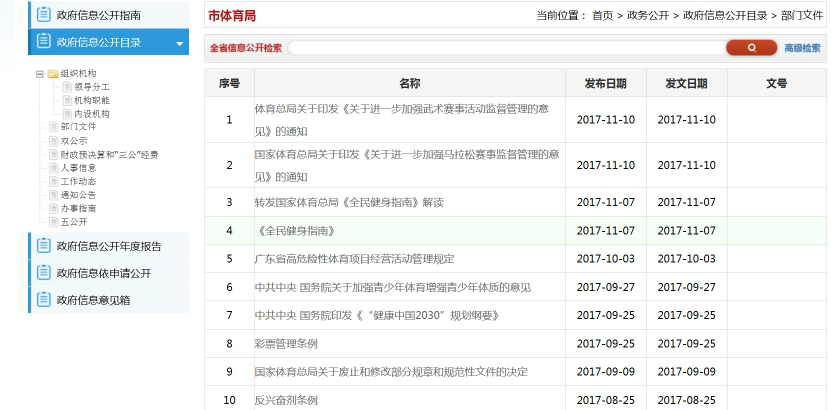Click the 政府信息公开年度报告 icon
Screen dimensions: 831x410
[43, 246]
